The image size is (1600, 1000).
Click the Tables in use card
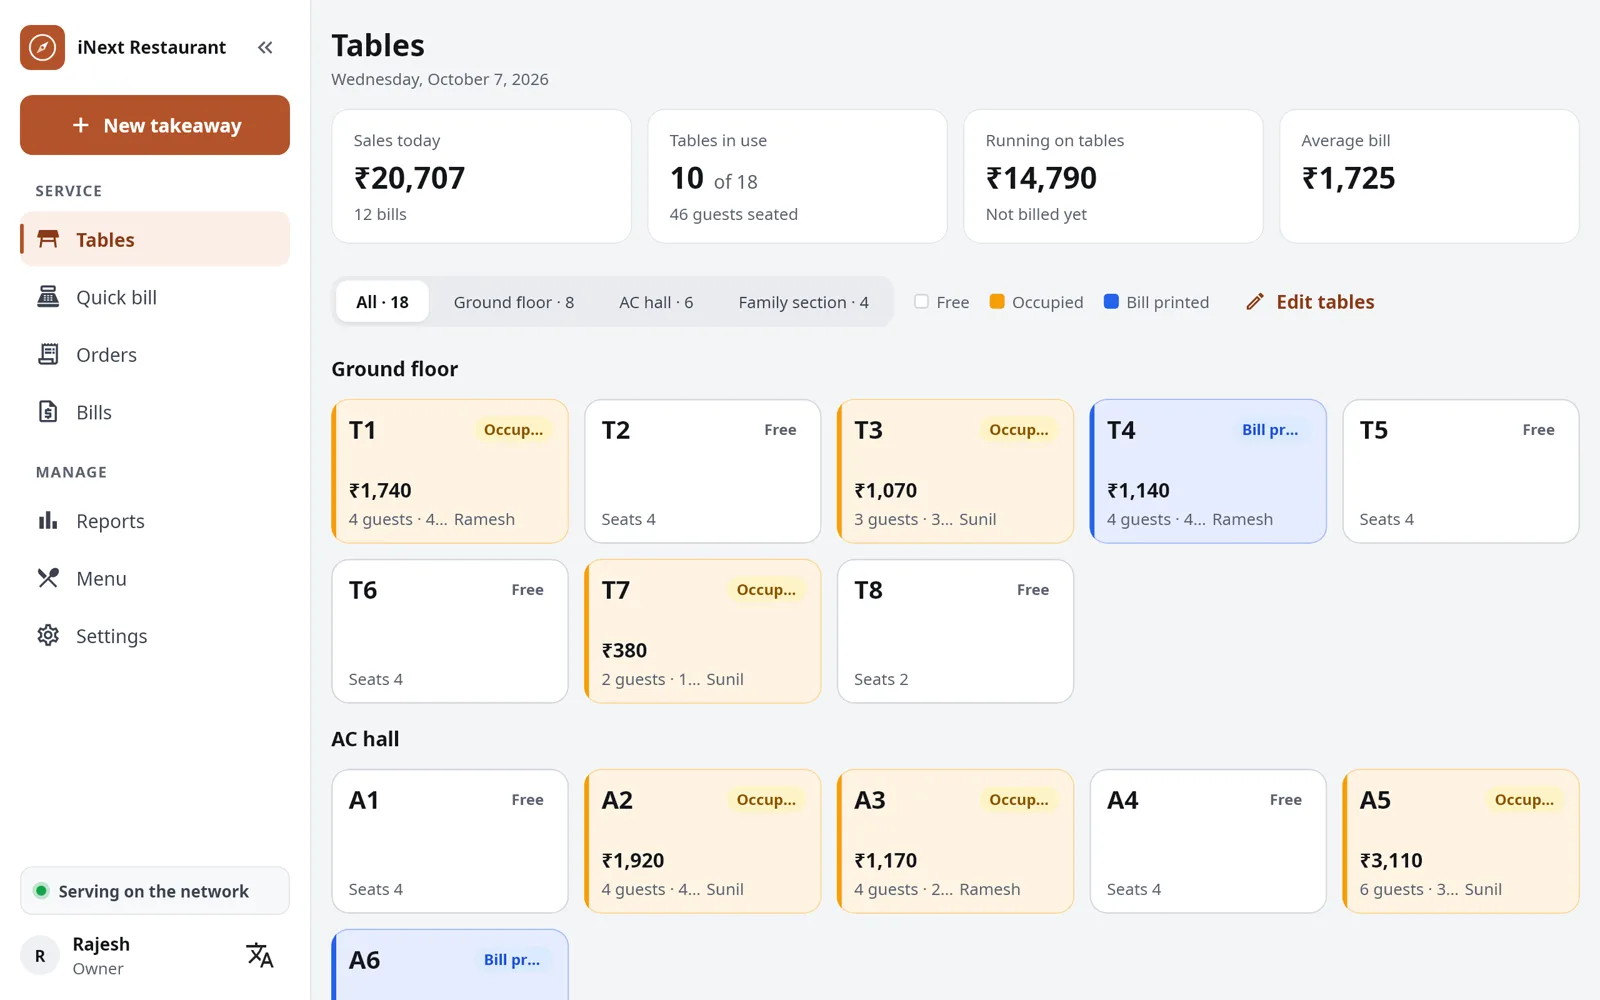(797, 176)
